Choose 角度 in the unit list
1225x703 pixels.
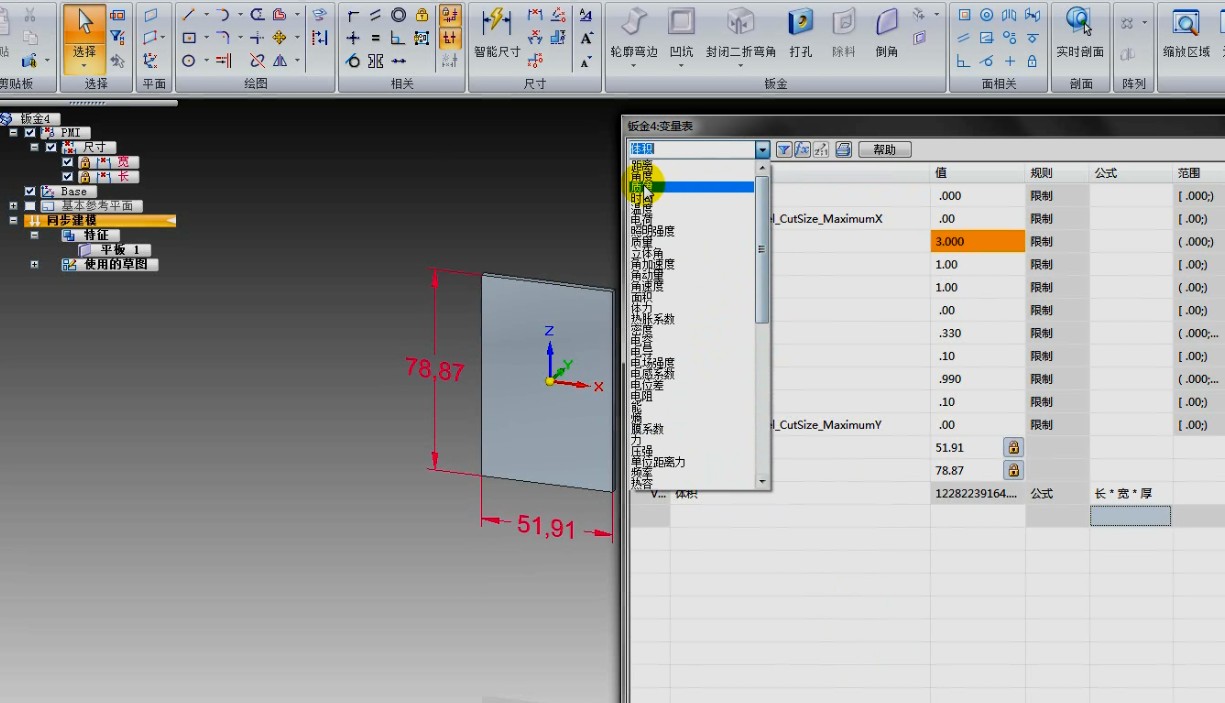click(x=641, y=175)
